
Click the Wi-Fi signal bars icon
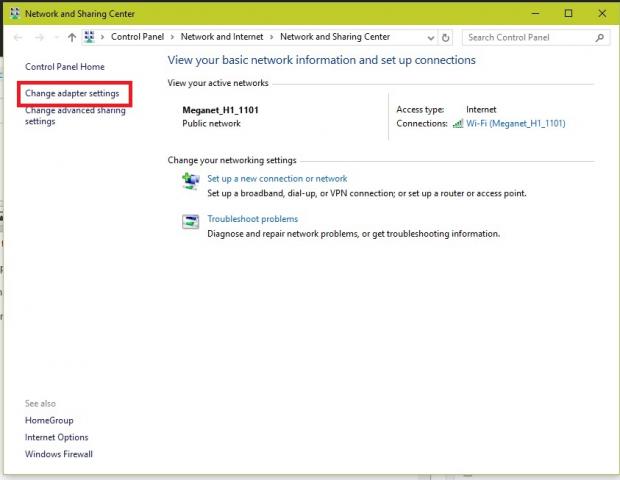coord(458,124)
